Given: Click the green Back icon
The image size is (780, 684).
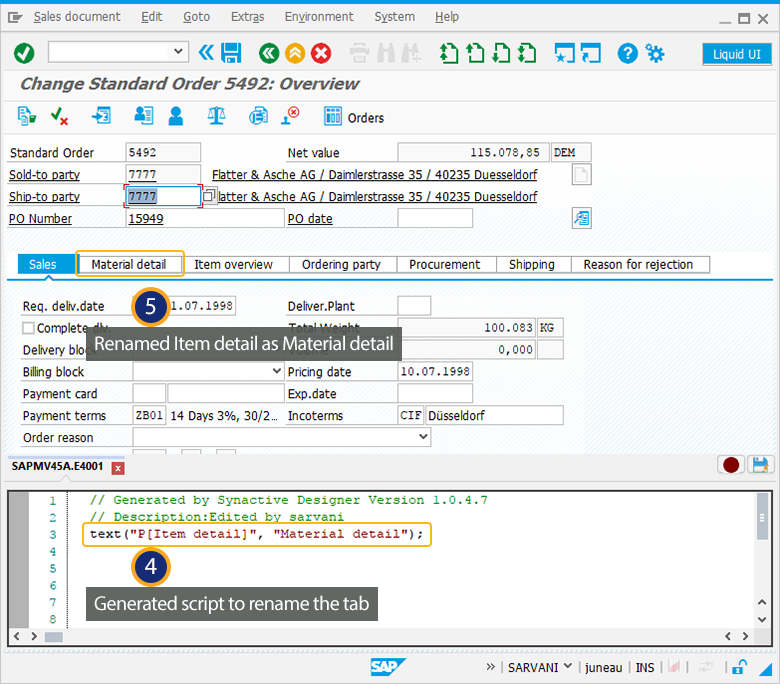Looking at the screenshot, I should coord(269,53).
